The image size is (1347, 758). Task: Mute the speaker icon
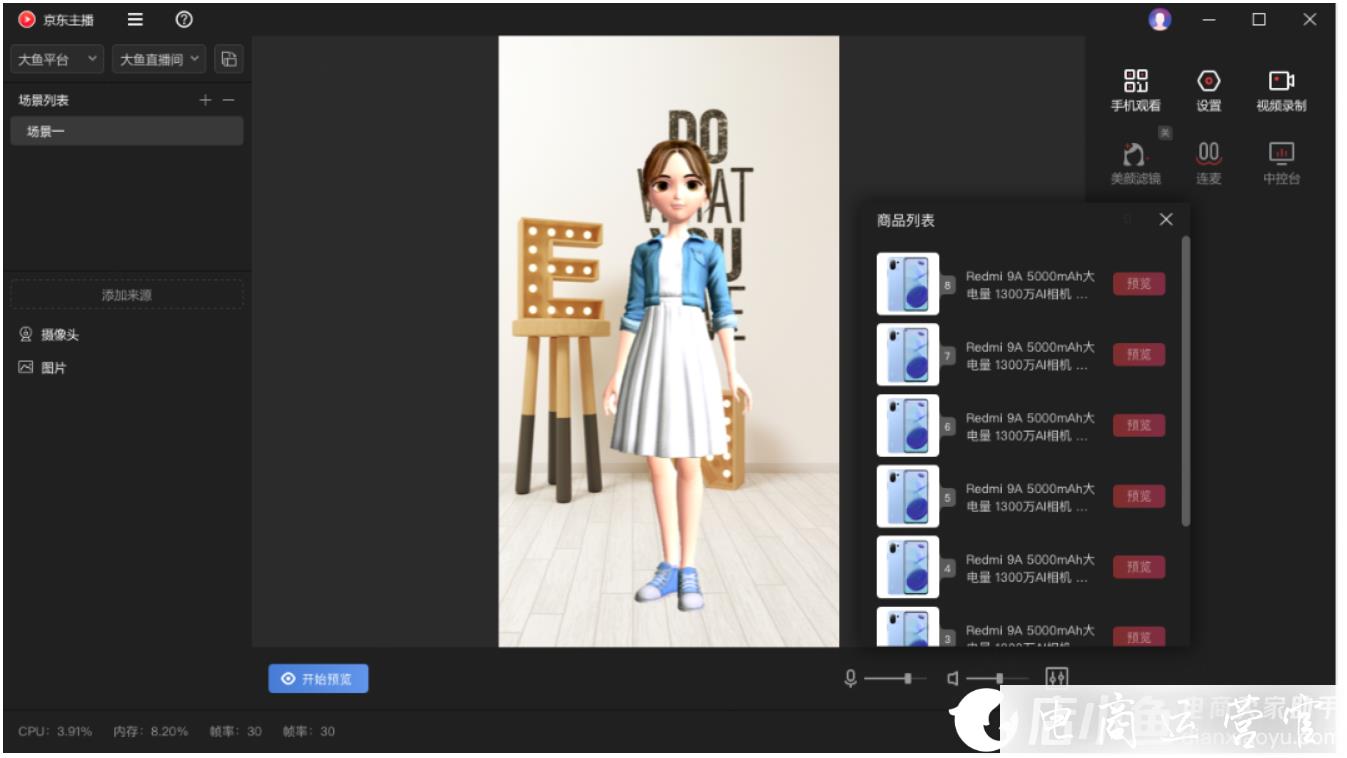[x=953, y=679]
